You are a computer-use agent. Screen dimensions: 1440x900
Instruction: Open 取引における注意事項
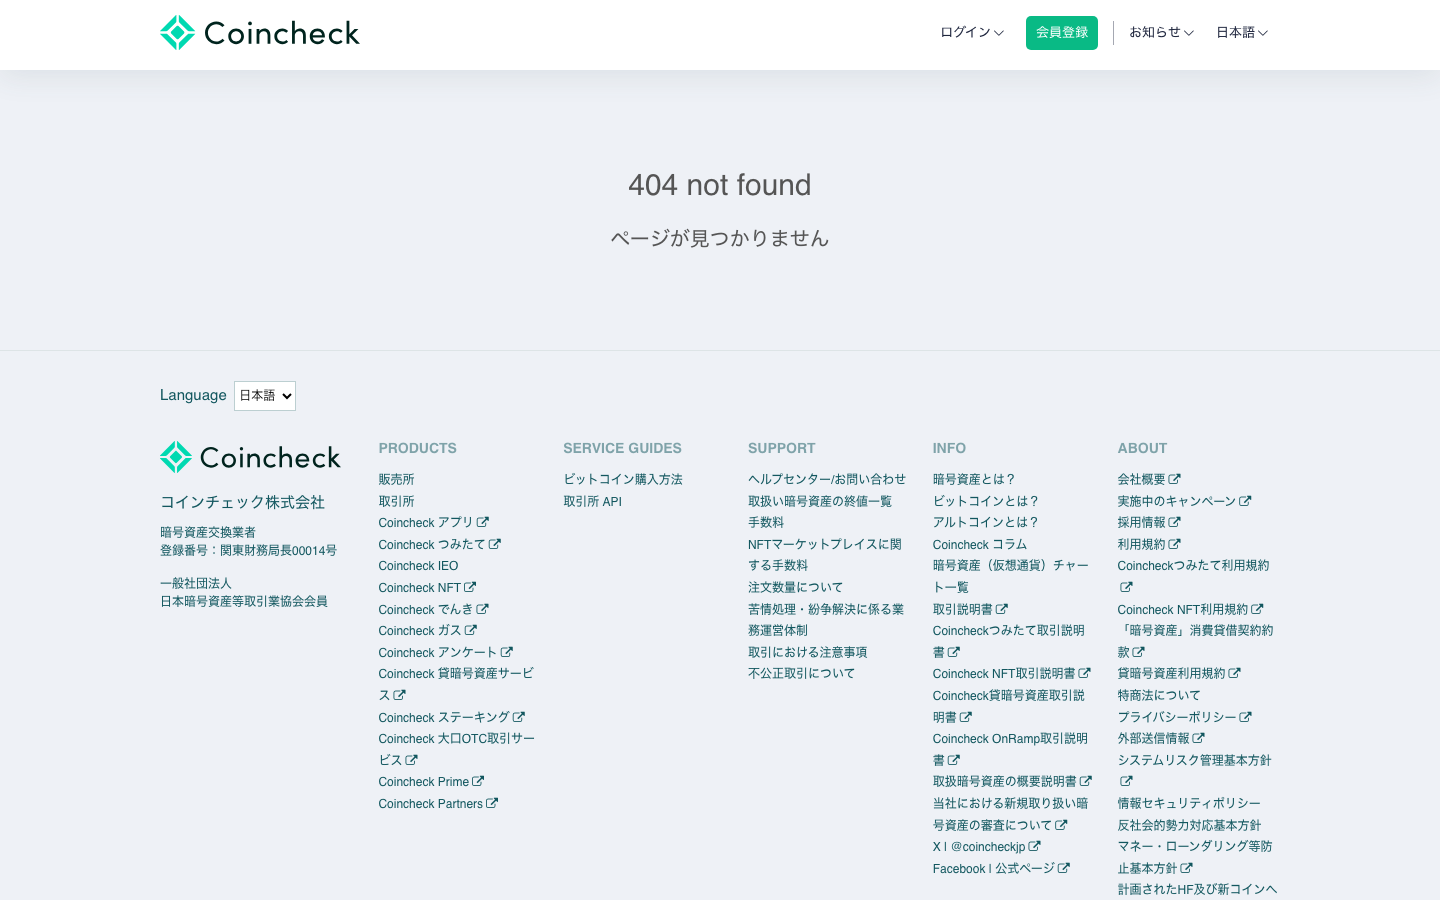pyautogui.click(x=808, y=653)
